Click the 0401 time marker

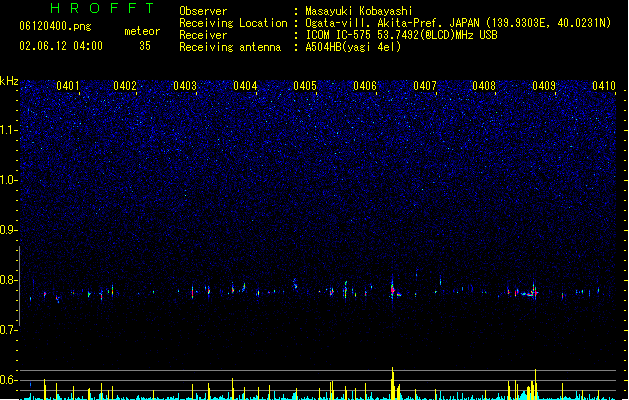point(68,86)
